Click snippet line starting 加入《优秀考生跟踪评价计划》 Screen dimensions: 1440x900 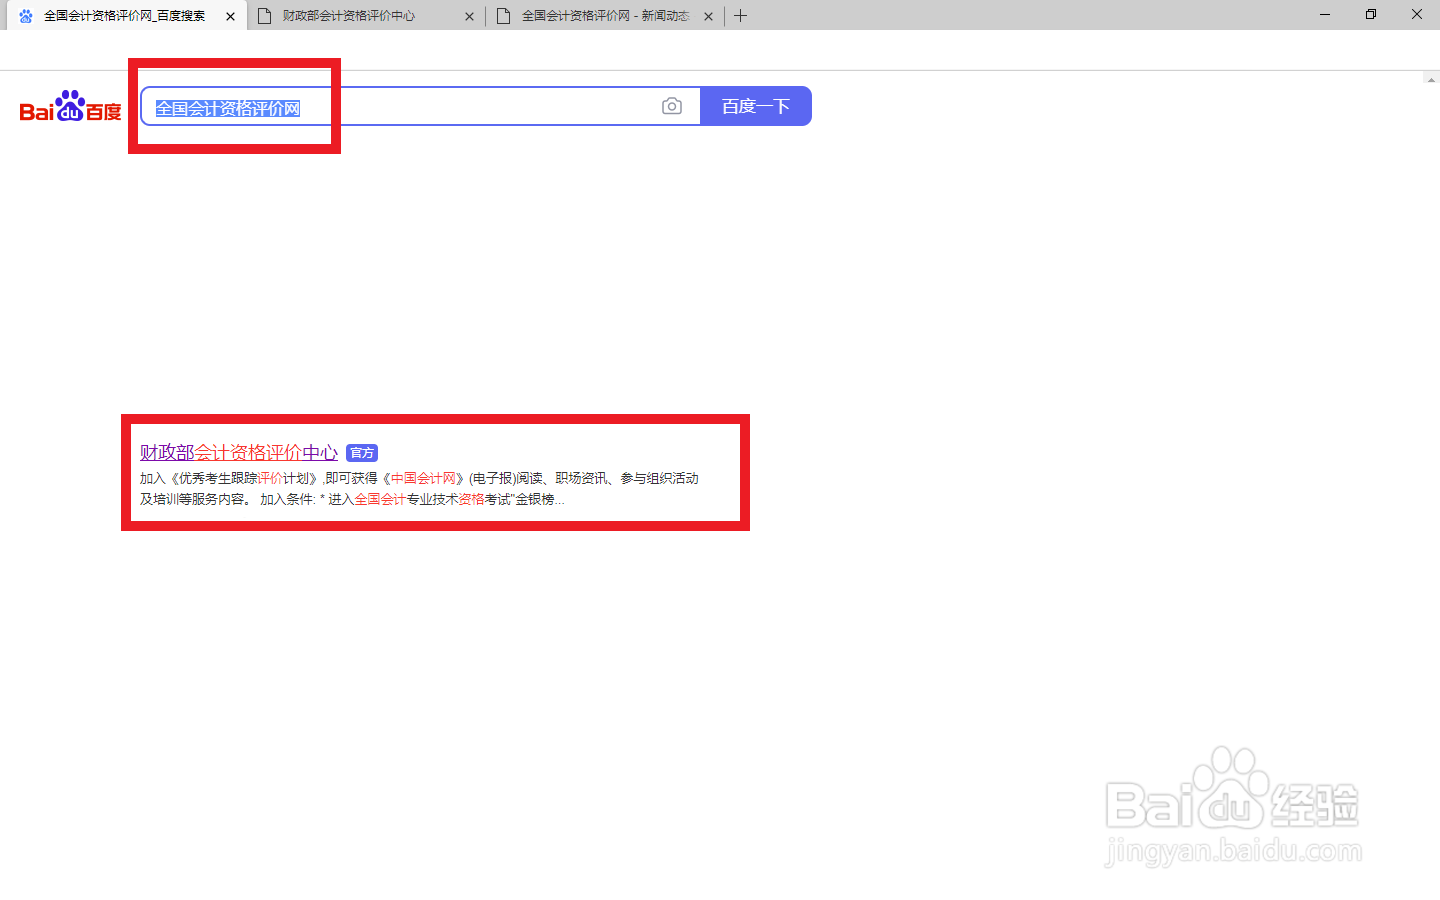coord(419,479)
